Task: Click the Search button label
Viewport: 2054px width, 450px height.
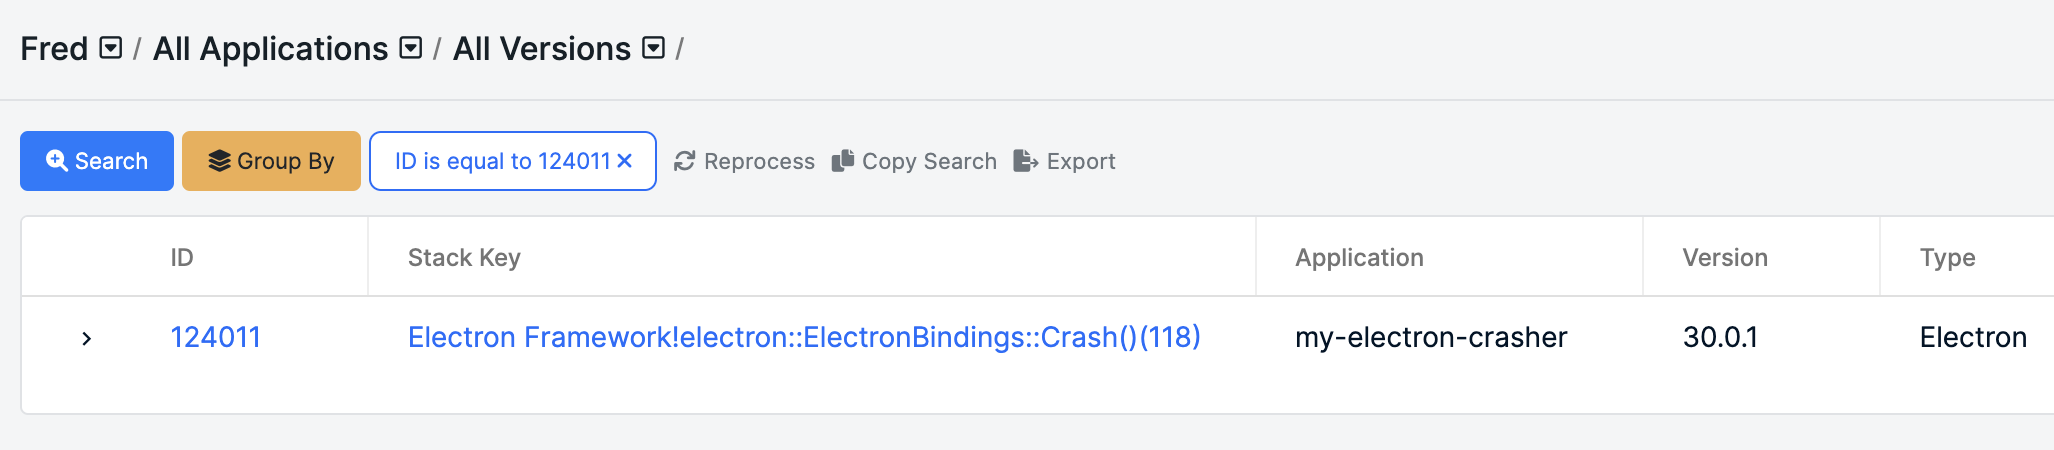Action: (x=111, y=161)
